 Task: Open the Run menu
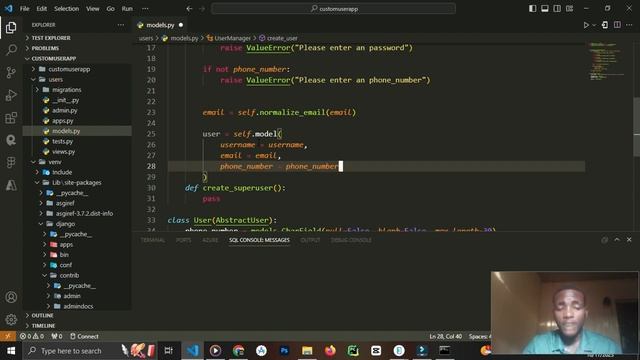coord(127,9)
